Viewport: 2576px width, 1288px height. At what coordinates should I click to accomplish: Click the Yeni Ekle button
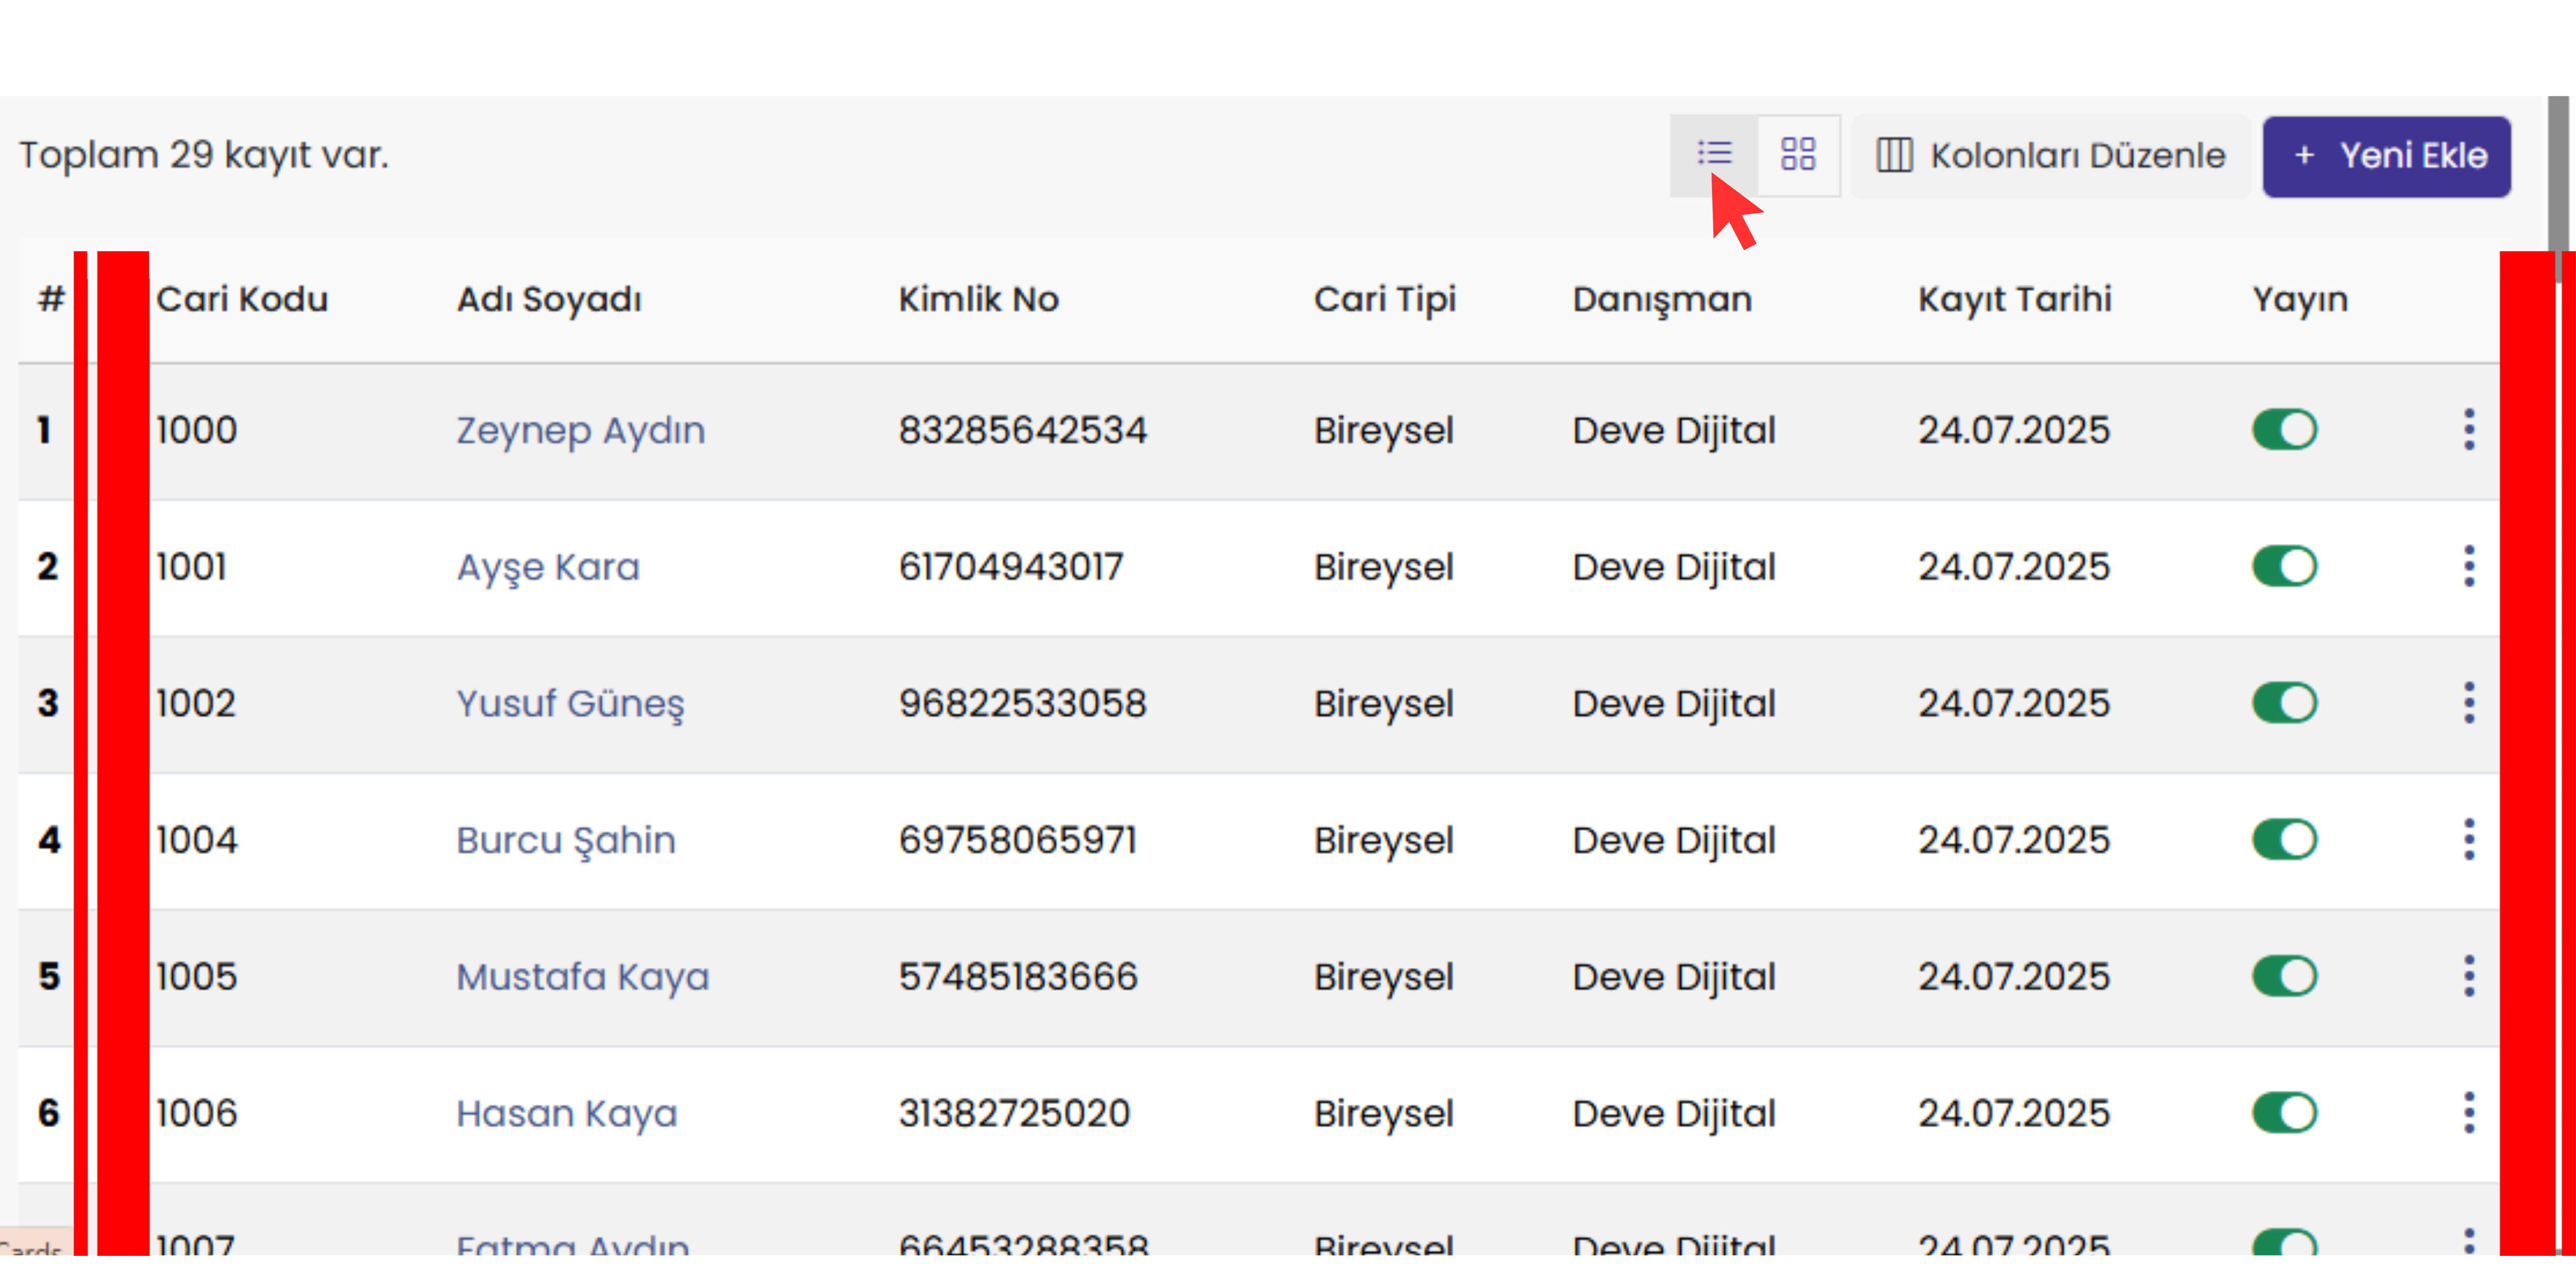[x=2386, y=156]
